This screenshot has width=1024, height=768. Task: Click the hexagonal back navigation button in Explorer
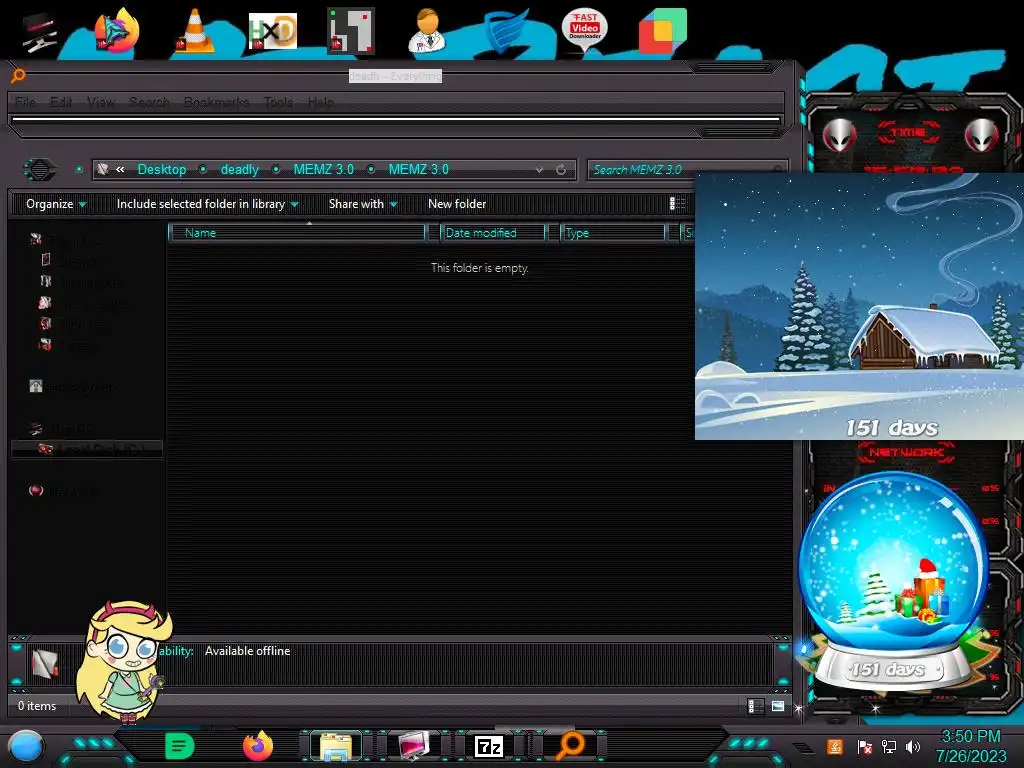pyautogui.click(x=40, y=170)
